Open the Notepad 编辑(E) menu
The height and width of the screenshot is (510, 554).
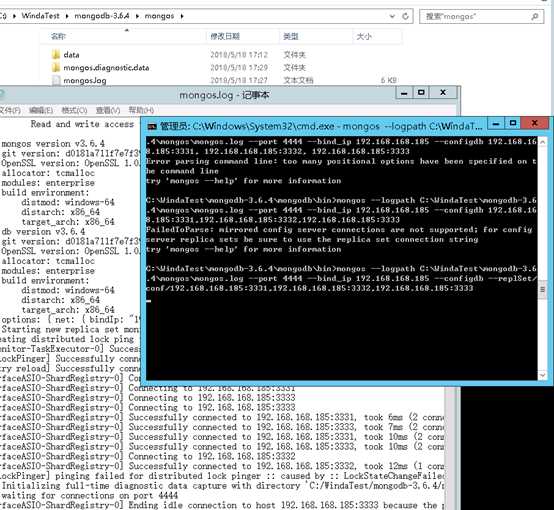click(x=41, y=110)
